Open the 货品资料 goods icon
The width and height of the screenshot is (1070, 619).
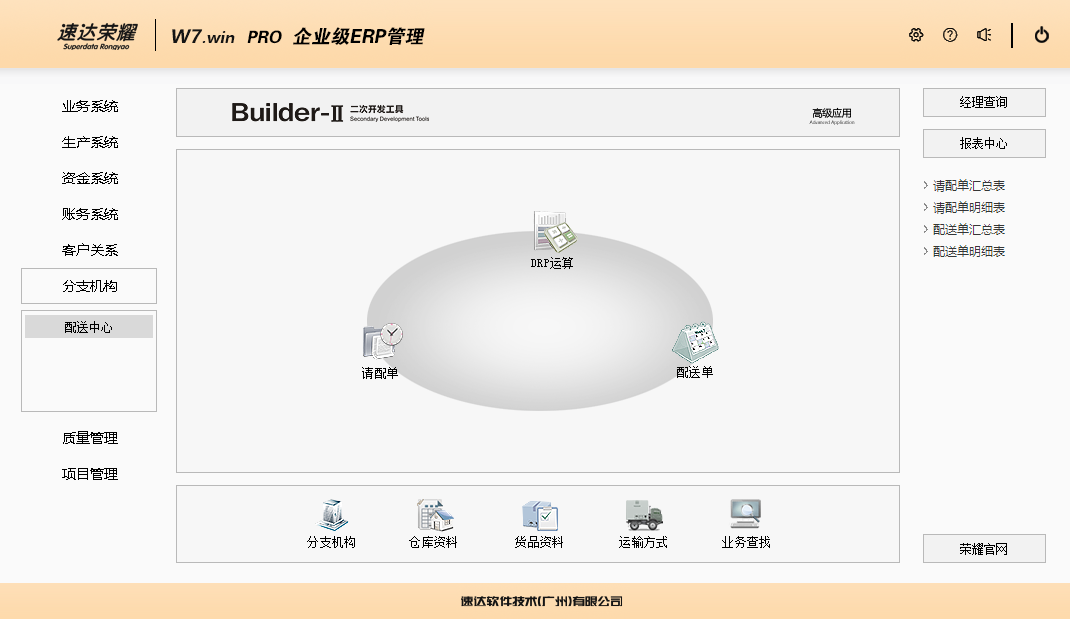pos(539,515)
